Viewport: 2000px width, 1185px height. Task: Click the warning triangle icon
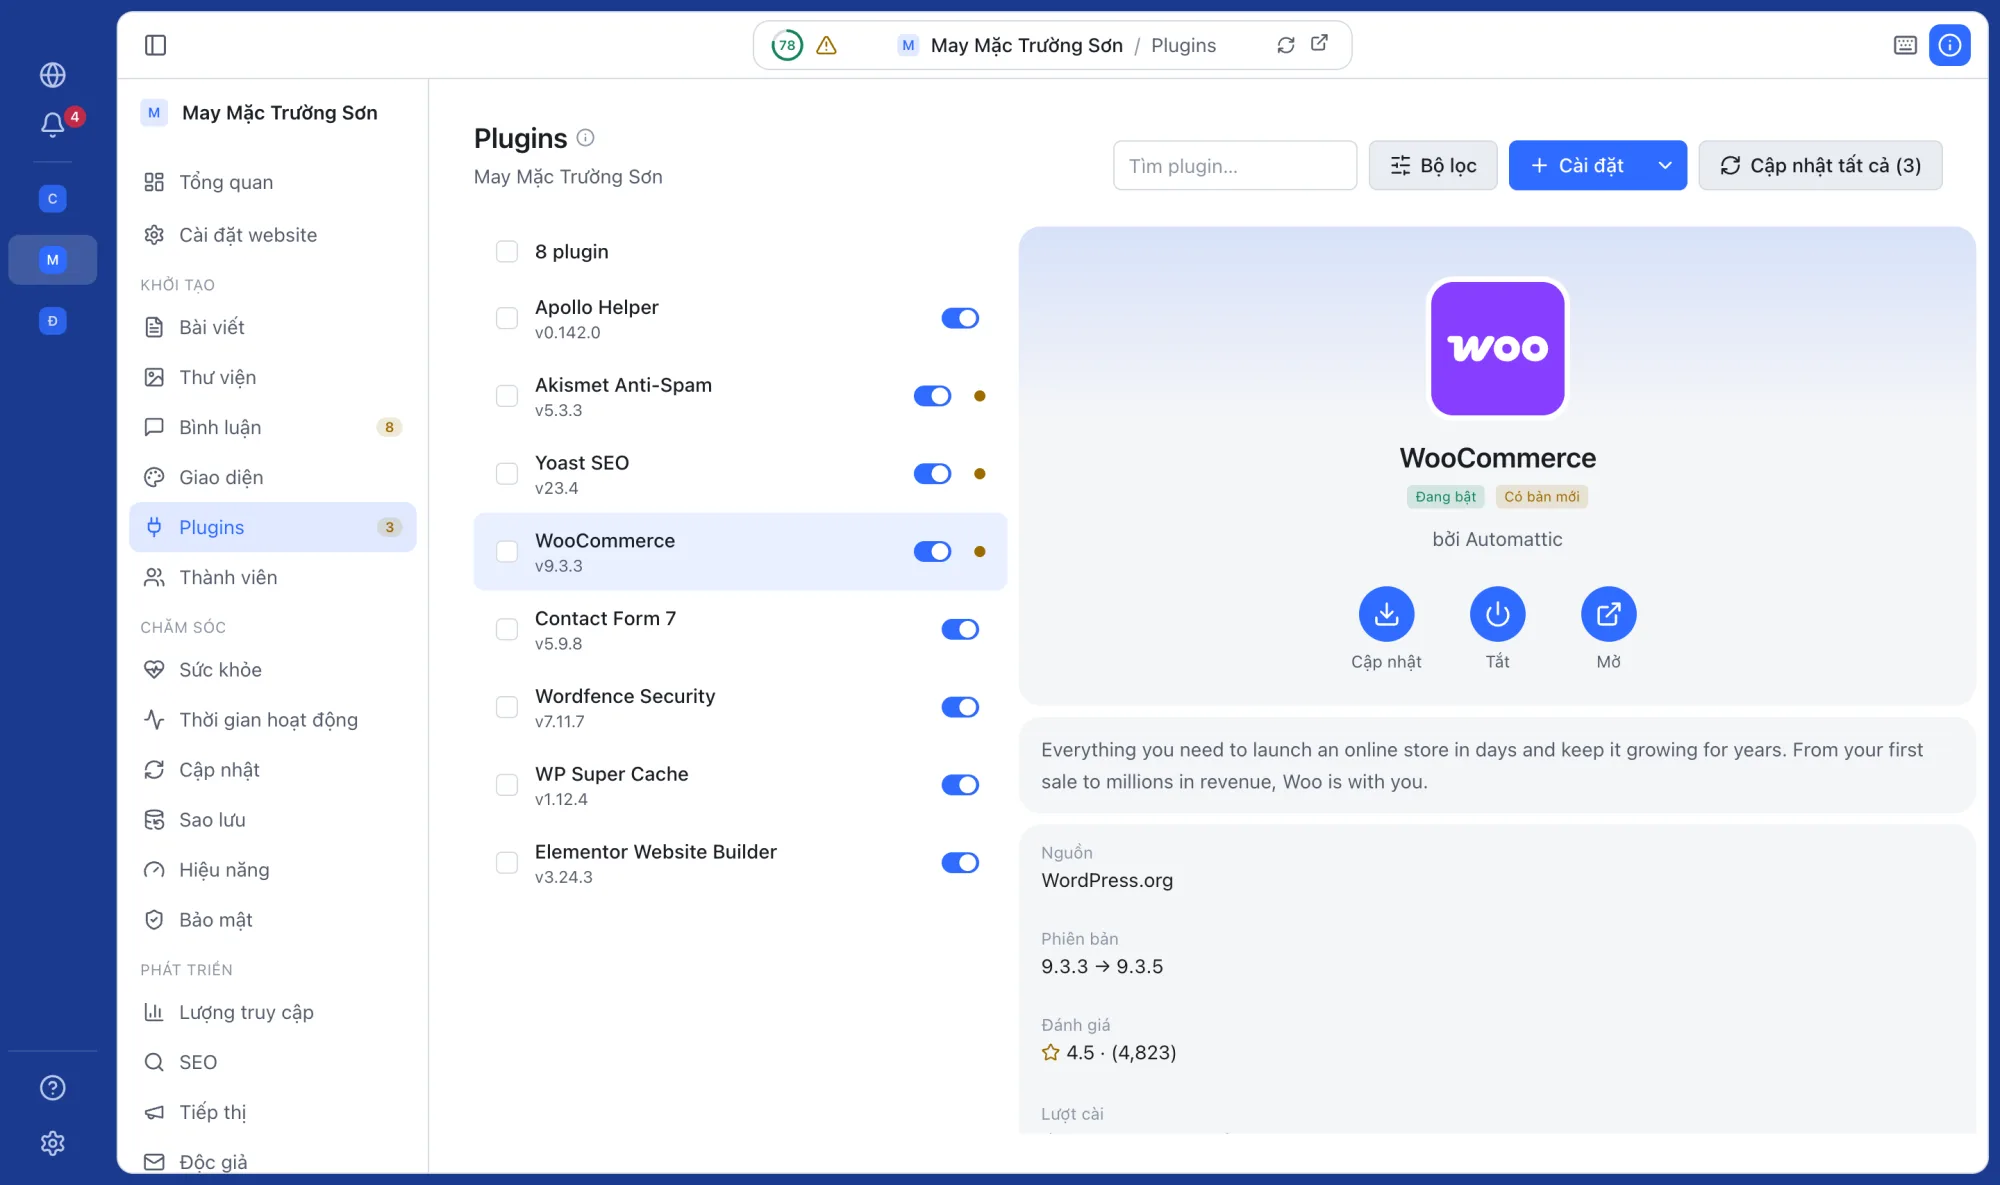tap(826, 45)
